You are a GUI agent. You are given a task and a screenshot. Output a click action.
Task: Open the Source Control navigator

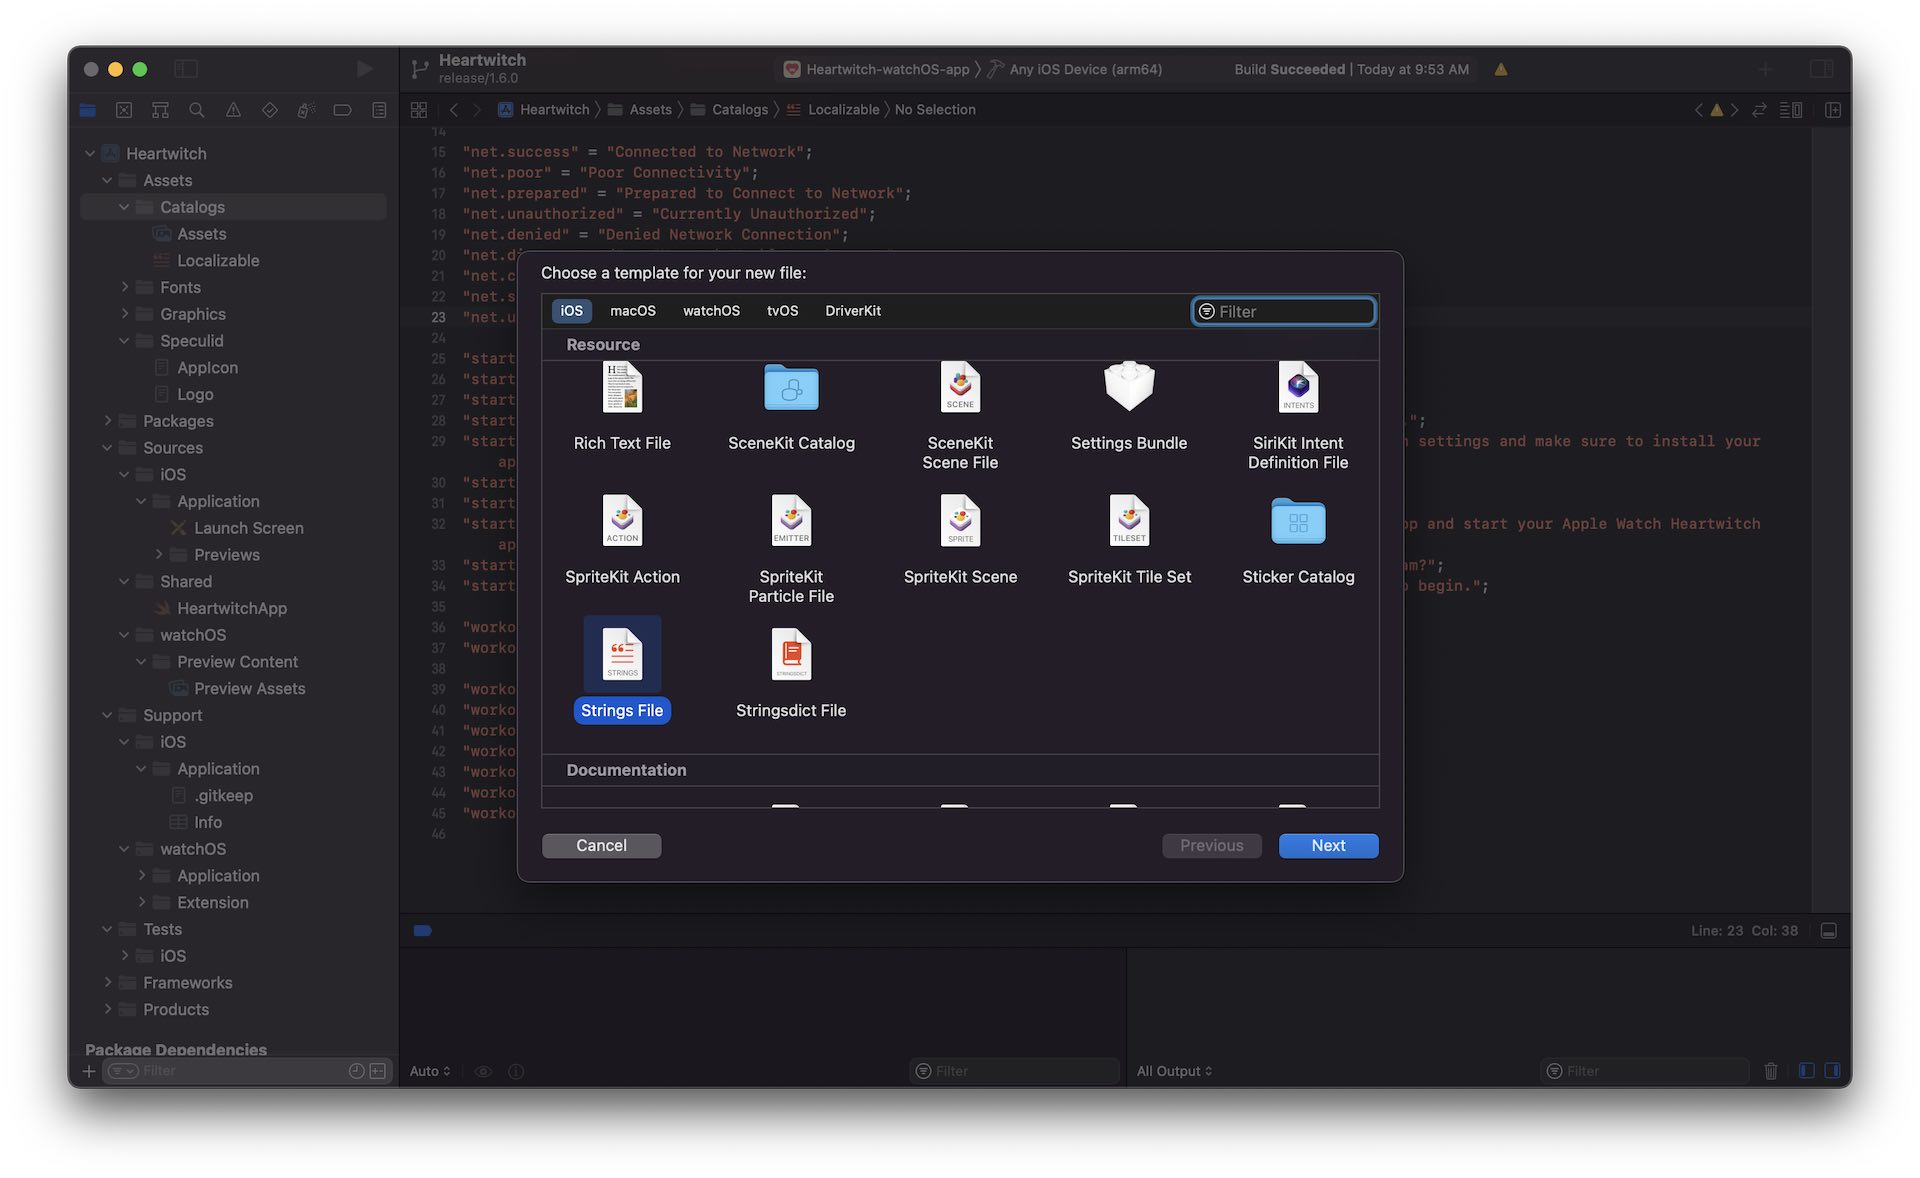(124, 110)
